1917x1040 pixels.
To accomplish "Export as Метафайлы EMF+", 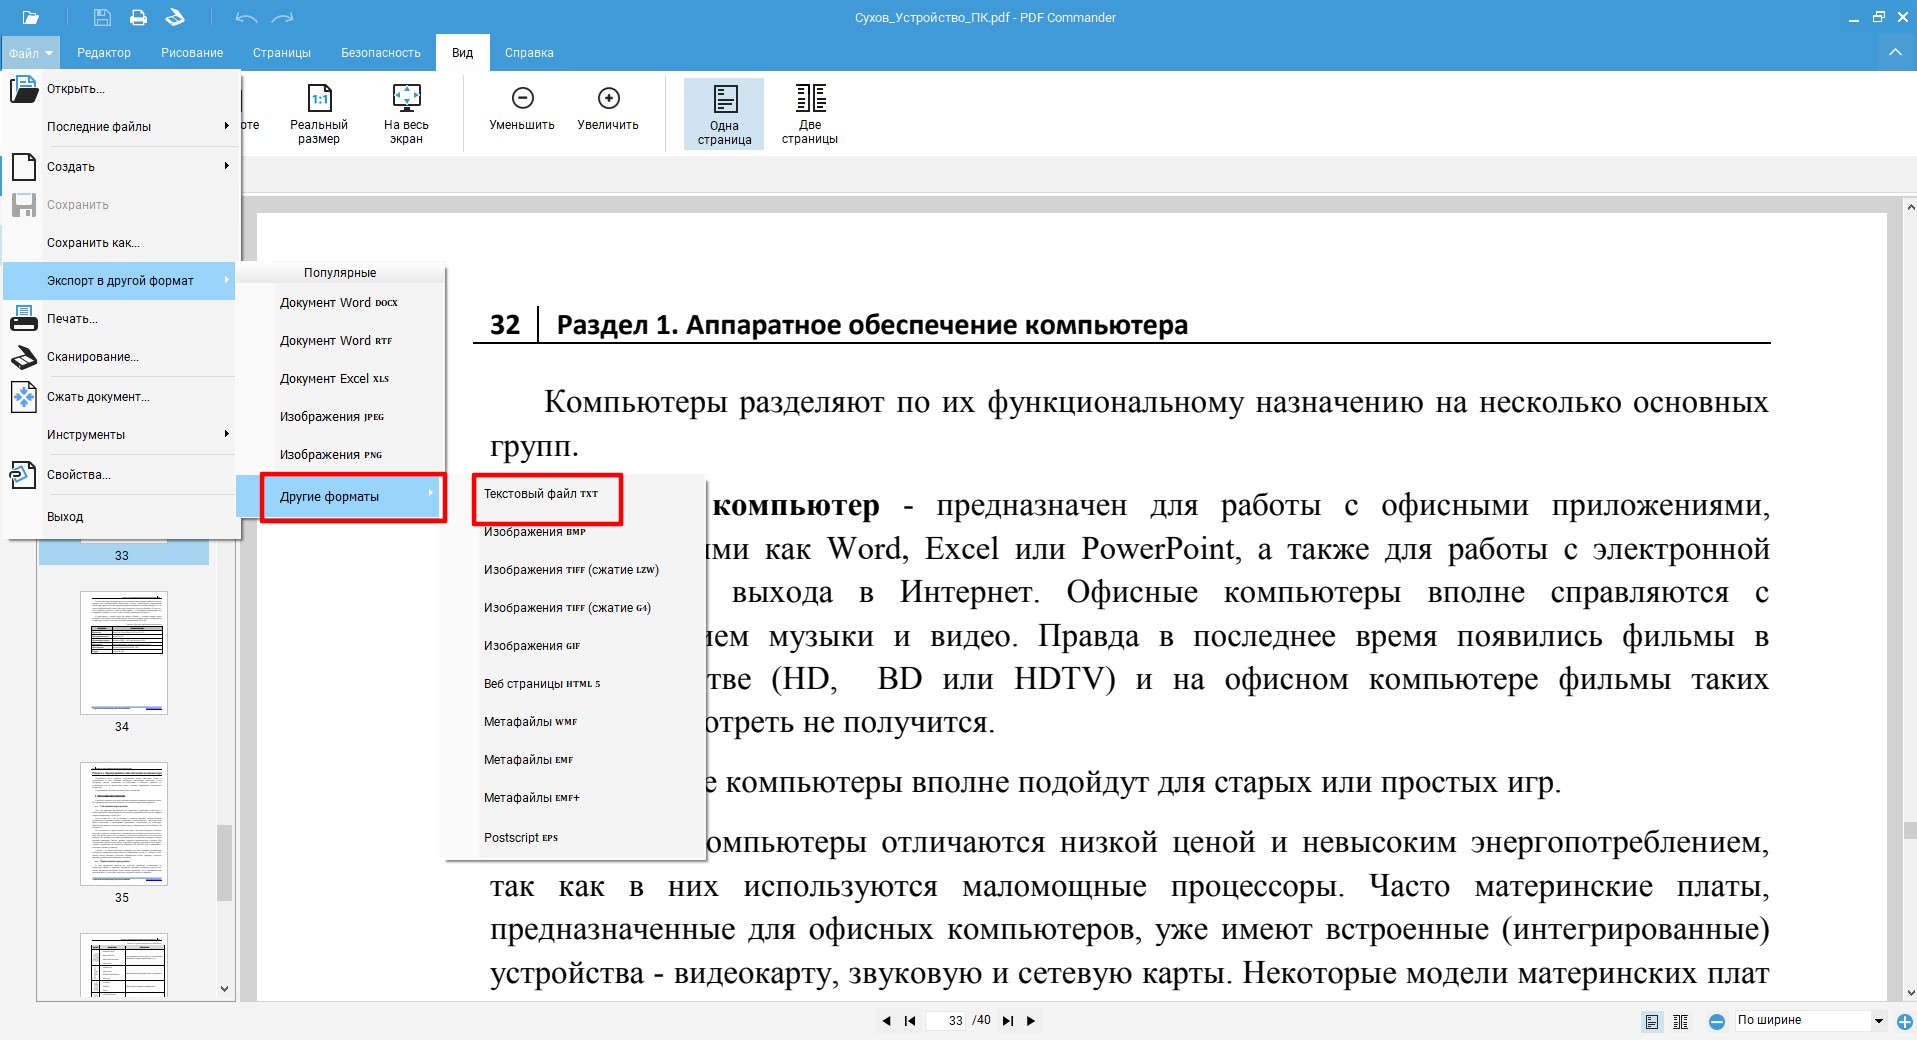I will point(576,798).
